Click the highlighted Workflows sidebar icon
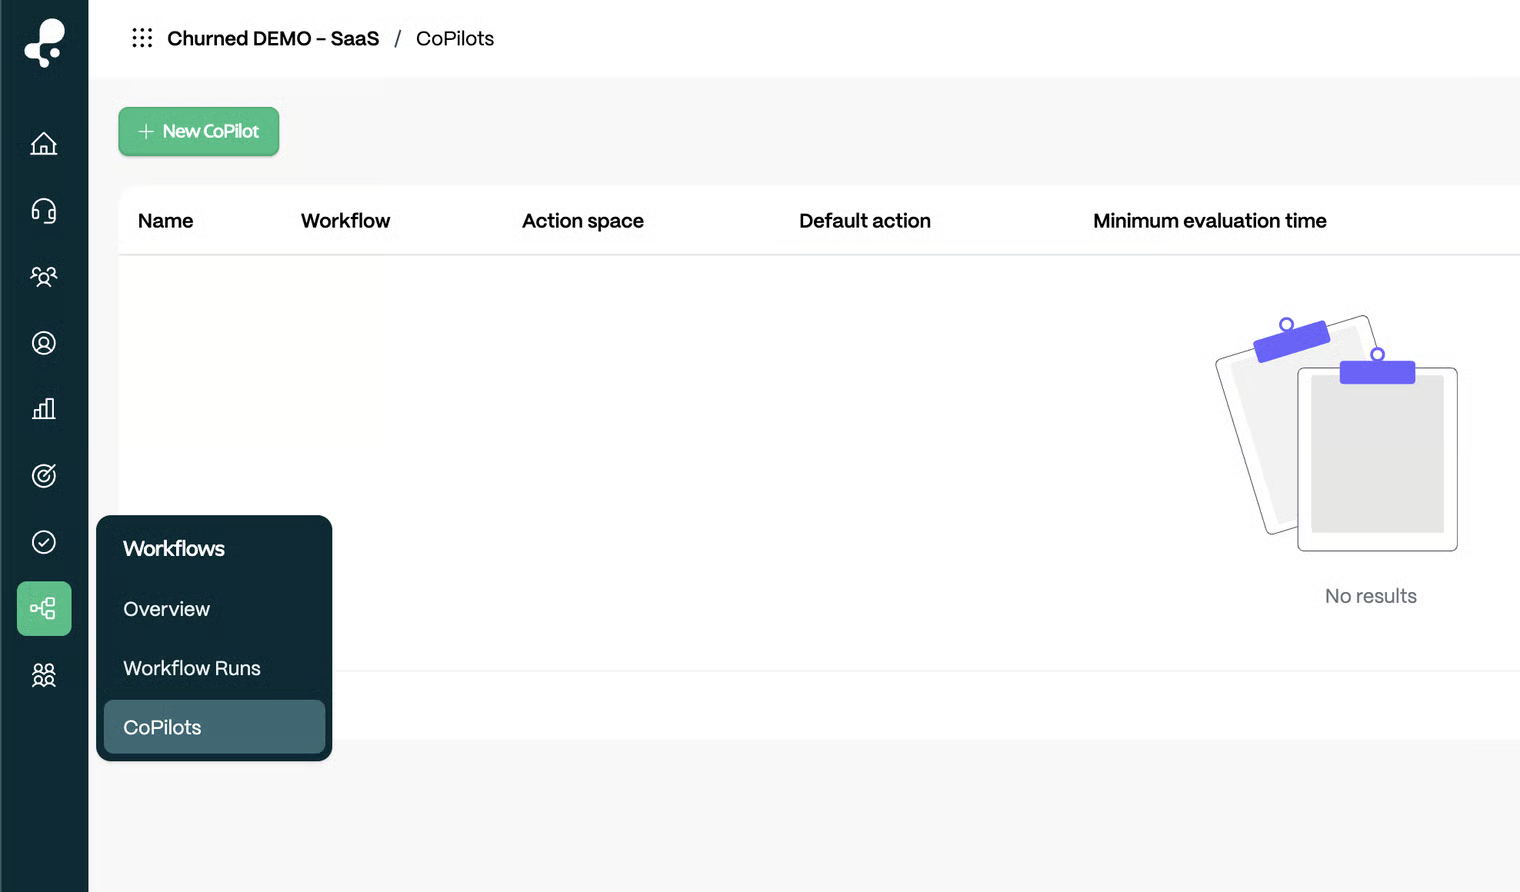This screenshot has height=892, width=1520. [x=44, y=608]
